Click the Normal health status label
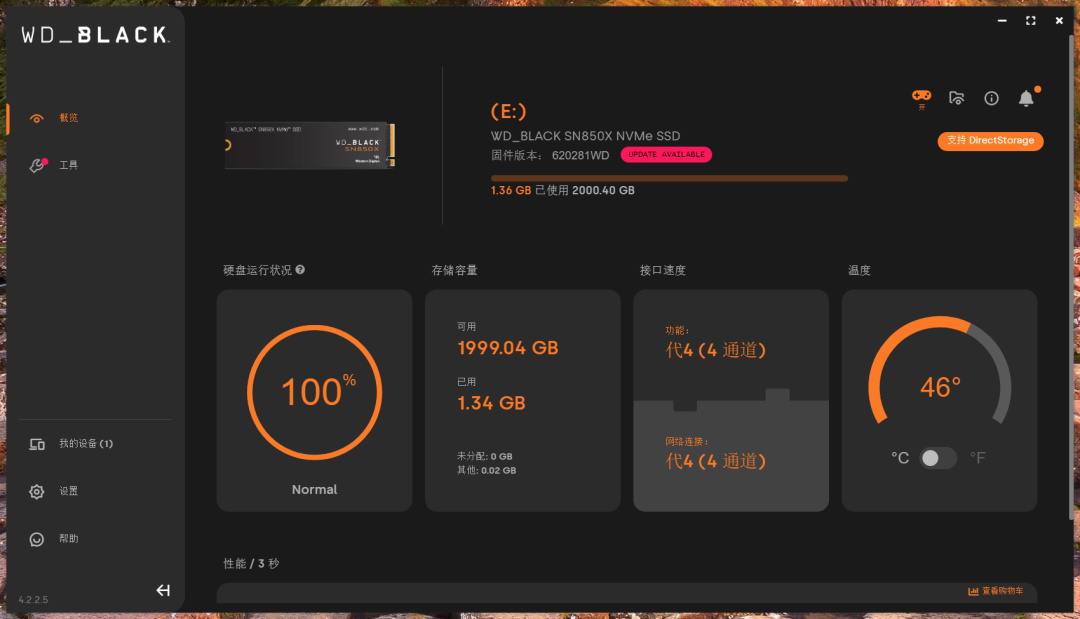Viewport: 1080px width, 619px height. (x=314, y=490)
